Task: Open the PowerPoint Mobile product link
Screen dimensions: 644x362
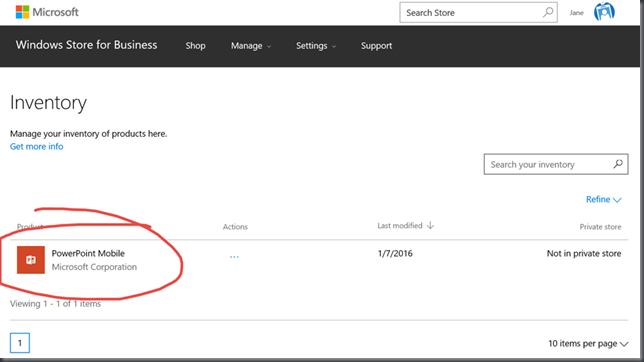Action: [x=88, y=253]
